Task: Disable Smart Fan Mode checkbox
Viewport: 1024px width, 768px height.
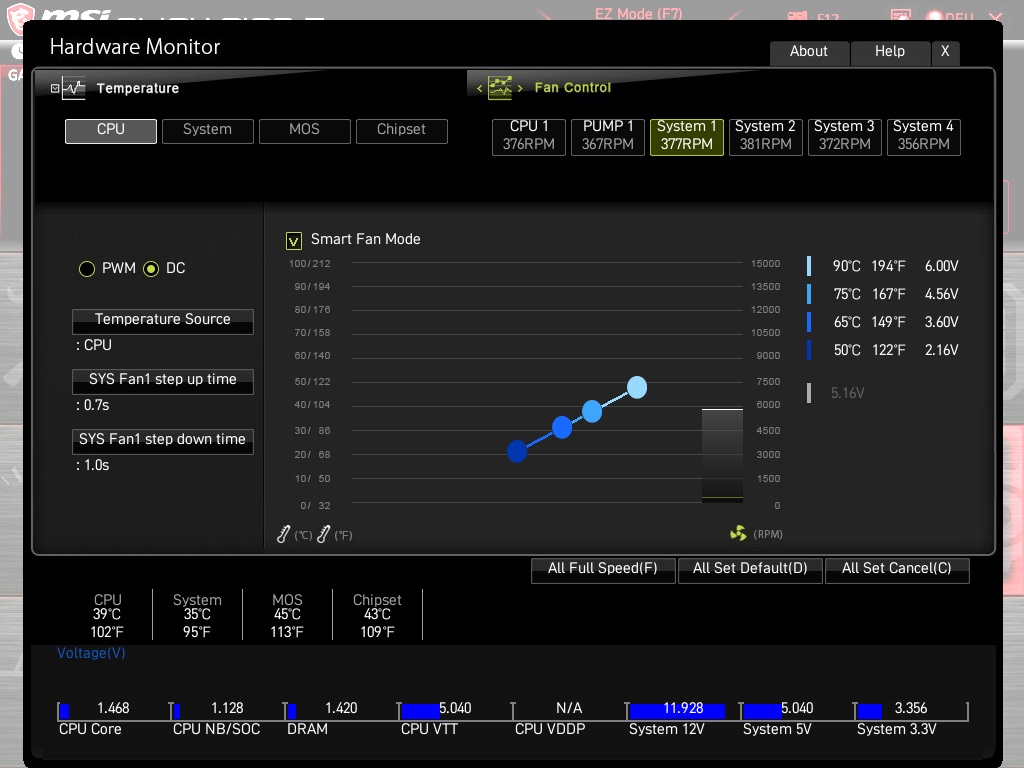Action: [294, 241]
